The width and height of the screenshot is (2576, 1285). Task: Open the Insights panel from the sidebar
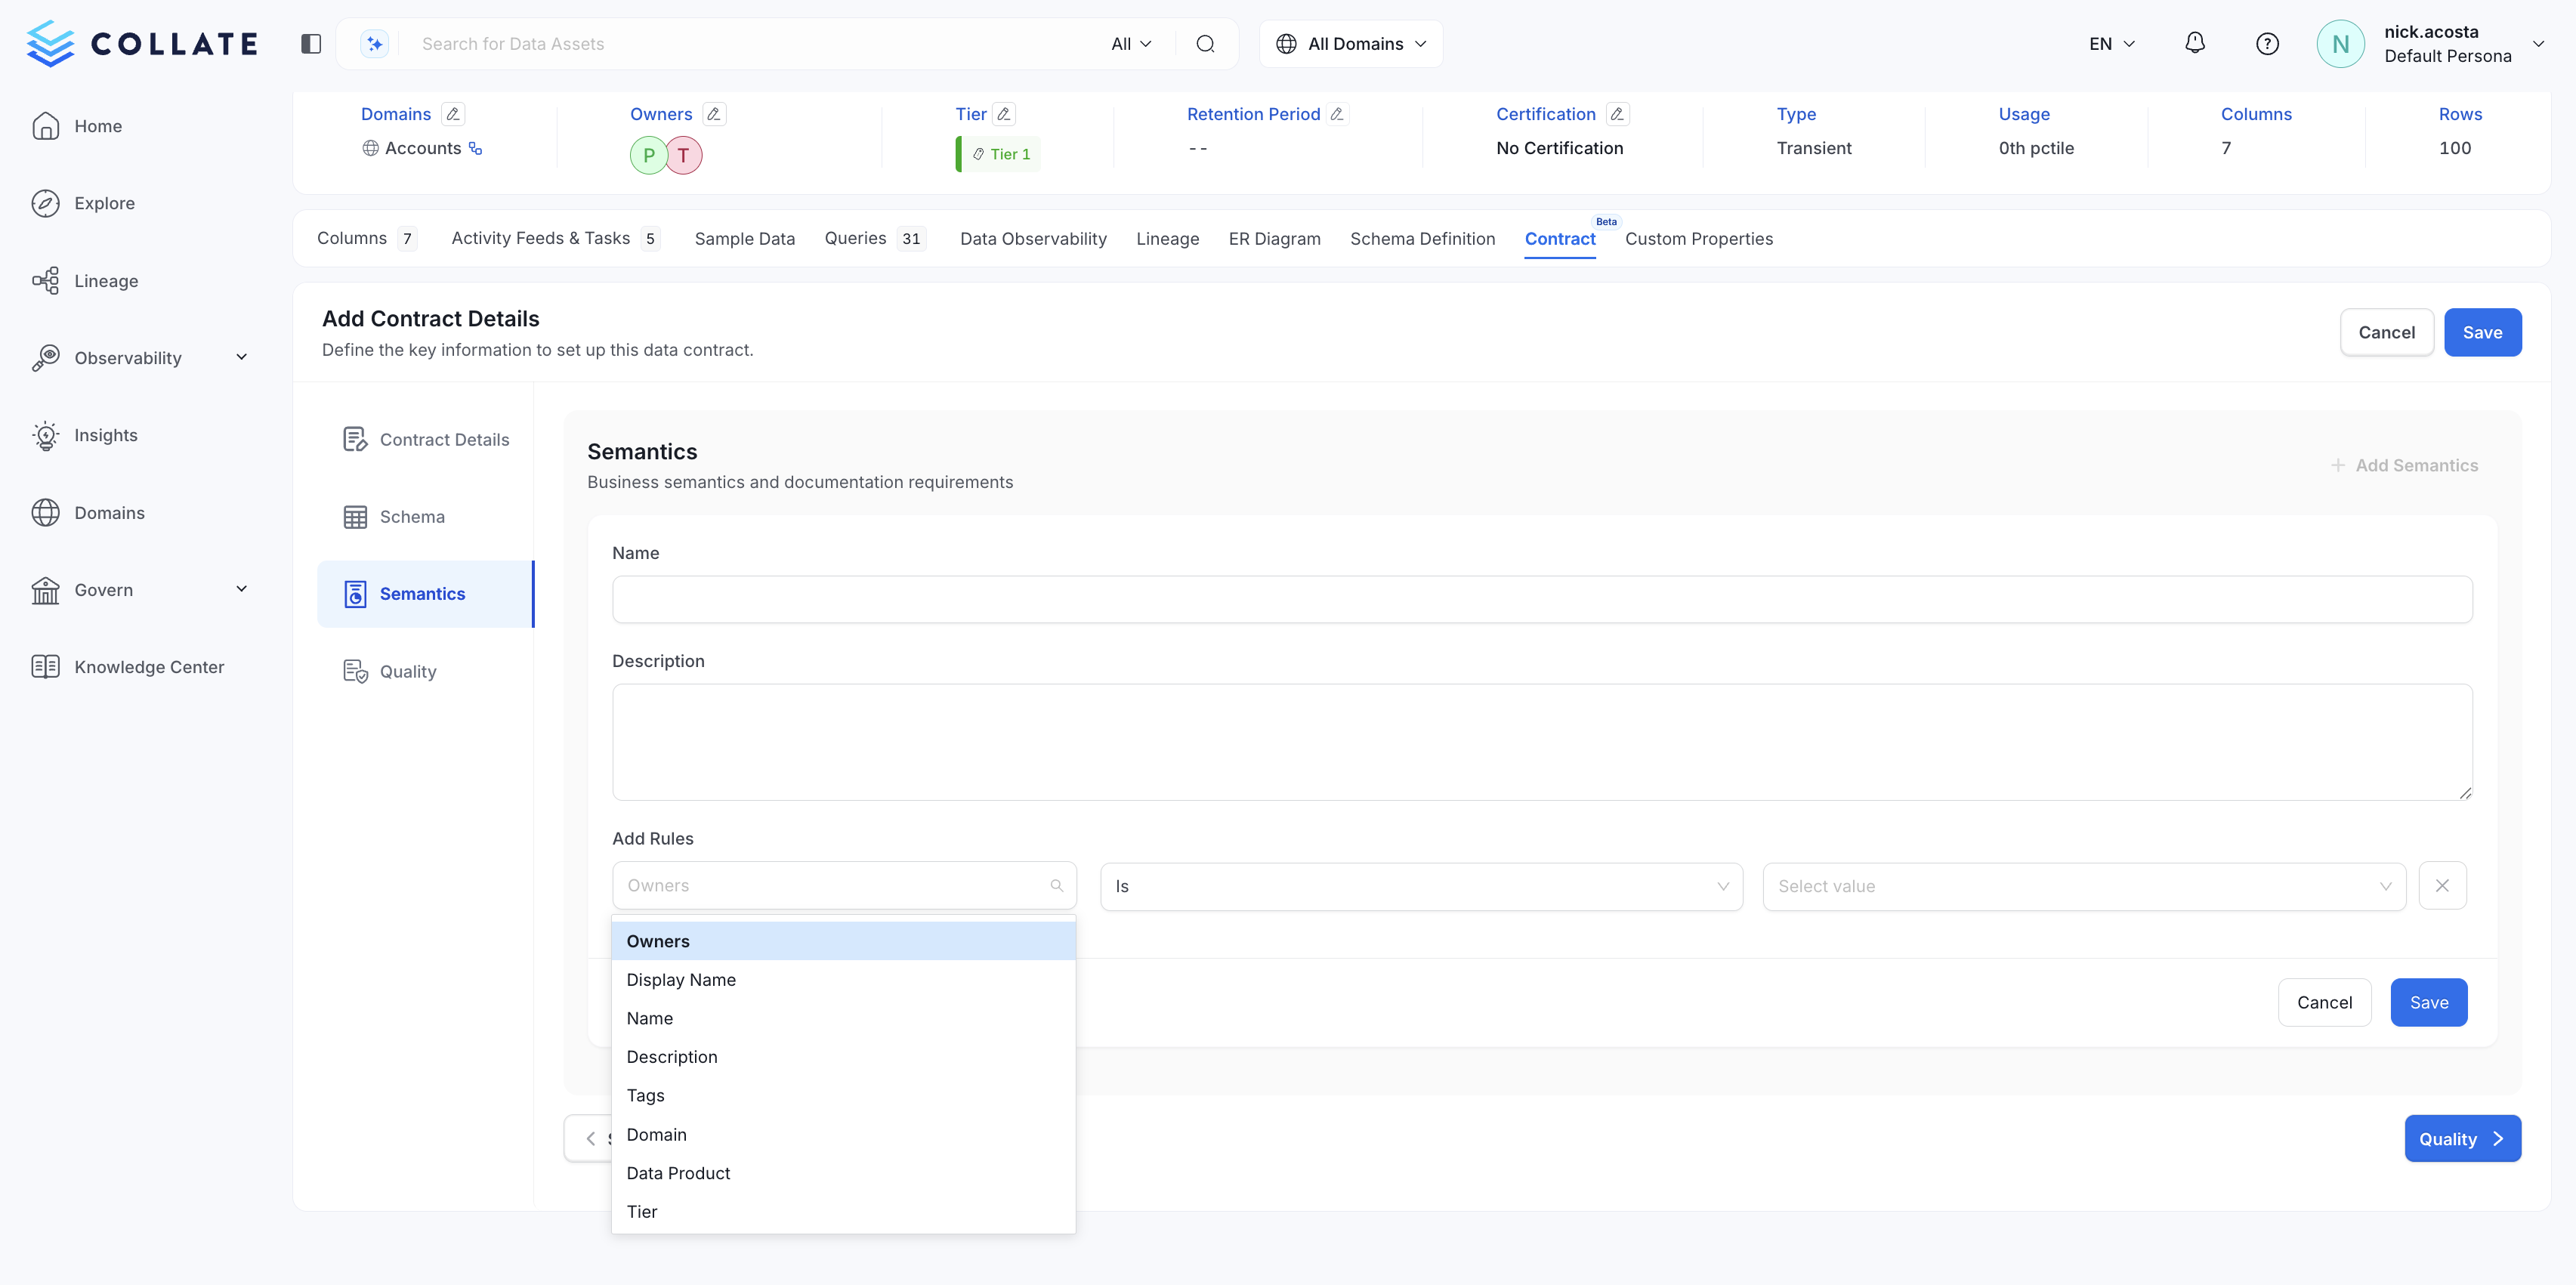tap(46, 435)
